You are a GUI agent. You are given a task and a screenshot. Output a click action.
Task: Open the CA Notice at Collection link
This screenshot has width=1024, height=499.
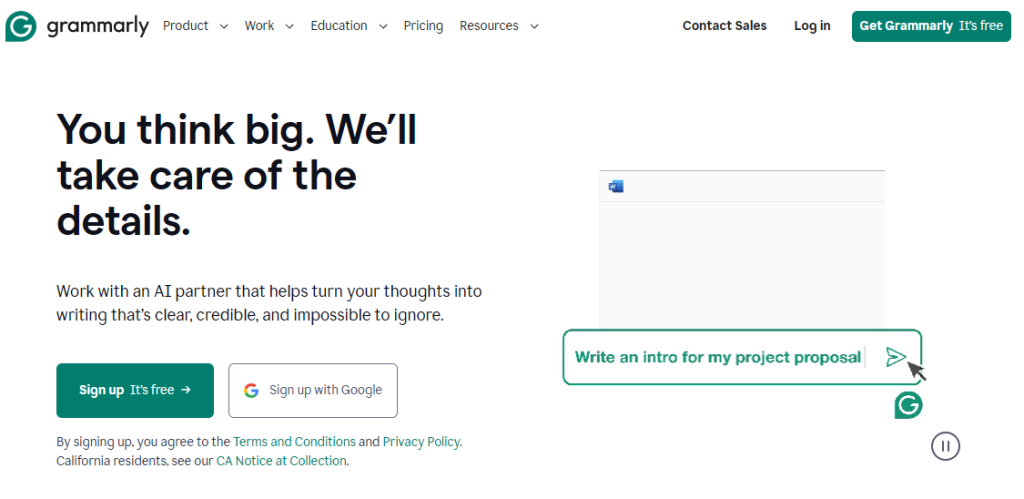281,461
